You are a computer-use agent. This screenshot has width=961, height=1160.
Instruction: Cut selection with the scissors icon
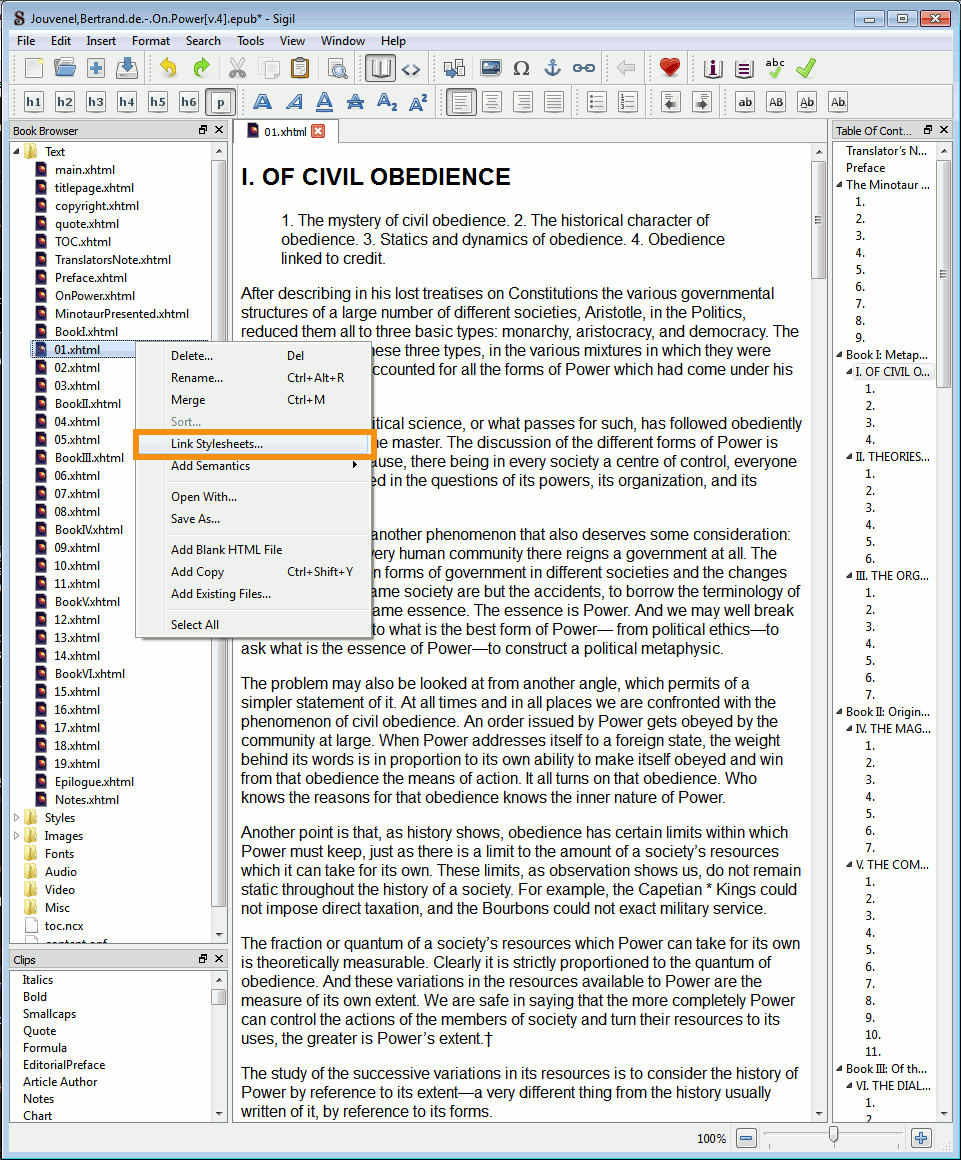tap(237, 68)
